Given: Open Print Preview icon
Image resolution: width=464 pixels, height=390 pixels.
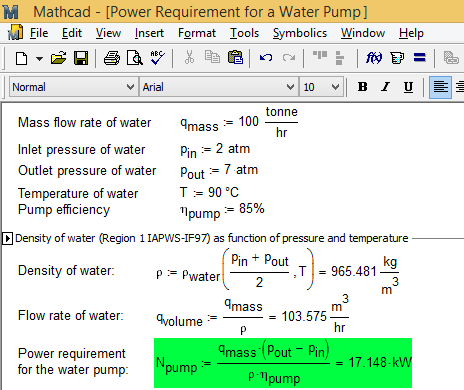Looking at the screenshot, I should 135,58.
